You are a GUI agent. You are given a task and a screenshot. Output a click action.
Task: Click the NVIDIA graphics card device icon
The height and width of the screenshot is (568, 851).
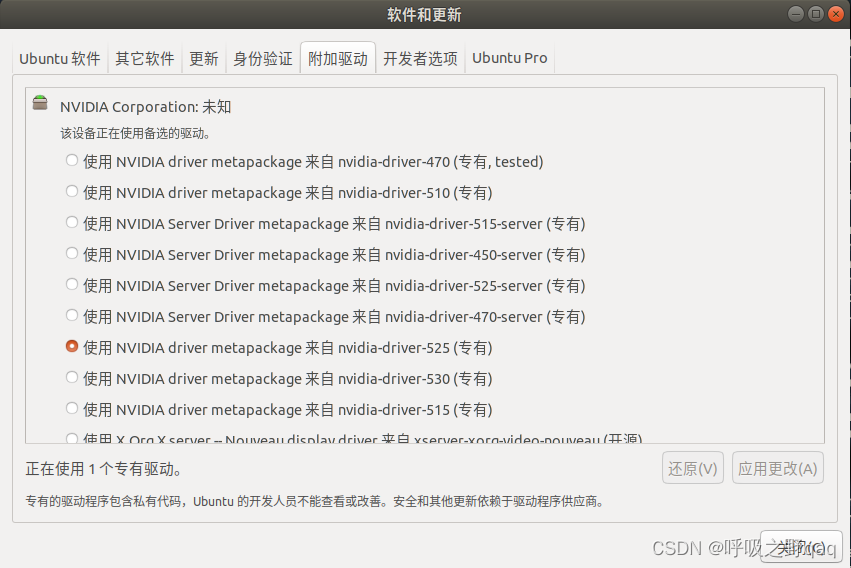point(40,103)
